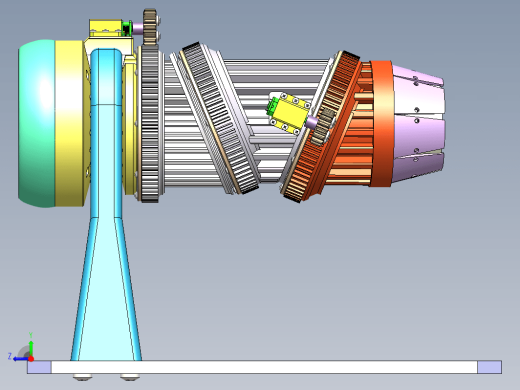Select the yellow cylindrical housing beside the dome
The image size is (520, 390).
(69, 123)
